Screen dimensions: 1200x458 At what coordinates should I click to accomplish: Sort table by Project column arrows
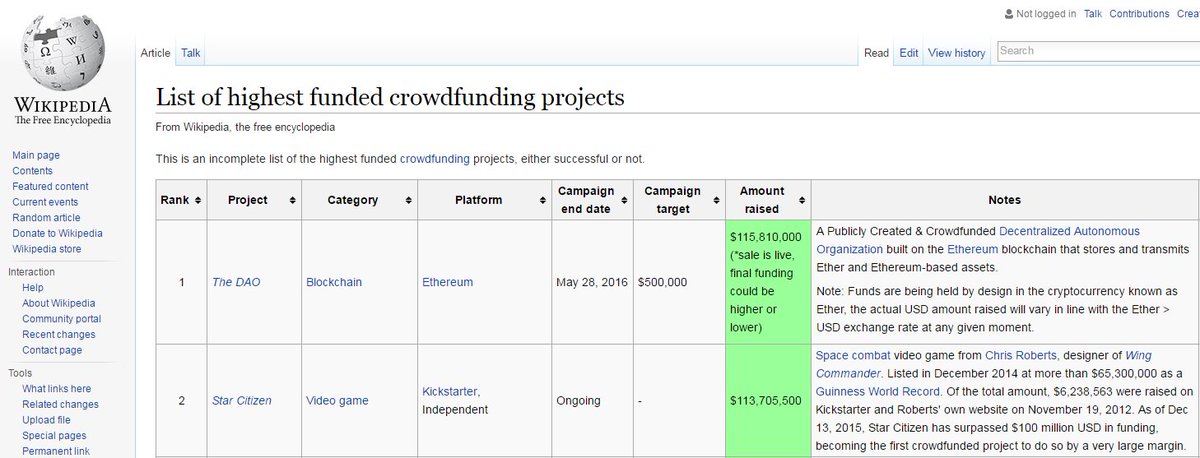coord(292,200)
